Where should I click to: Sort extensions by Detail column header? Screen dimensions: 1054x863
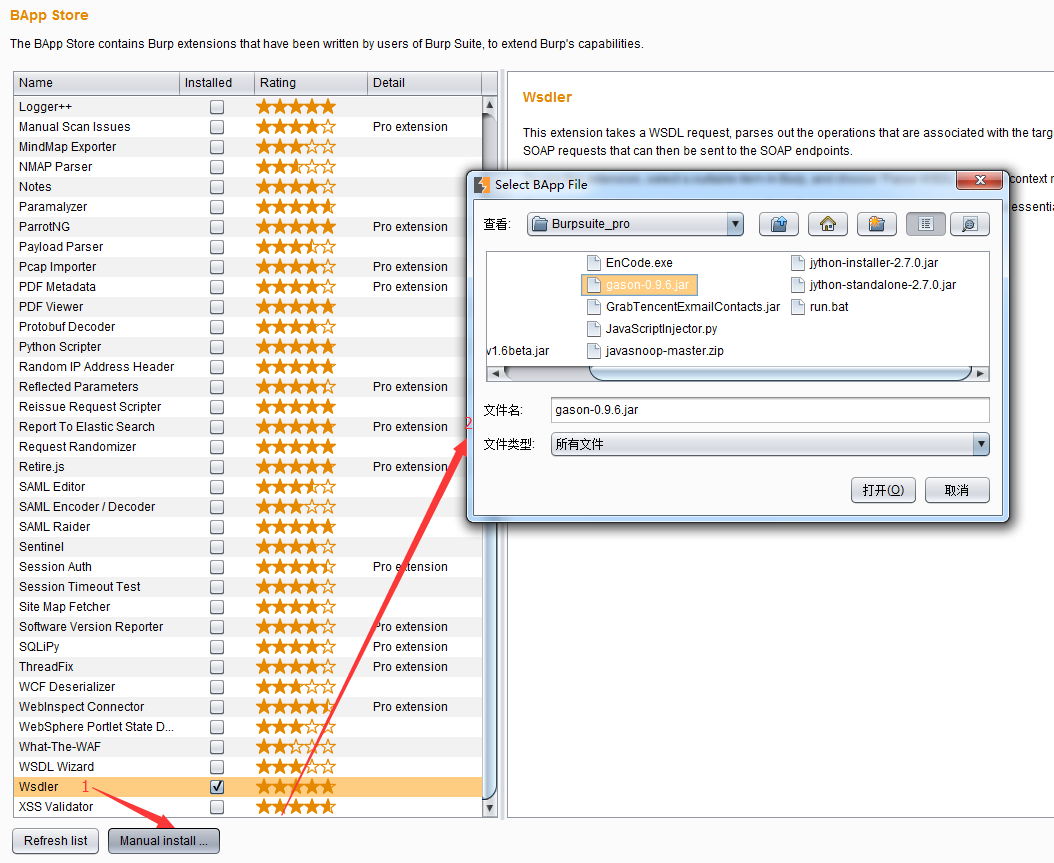pyautogui.click(x=424, y=83)
